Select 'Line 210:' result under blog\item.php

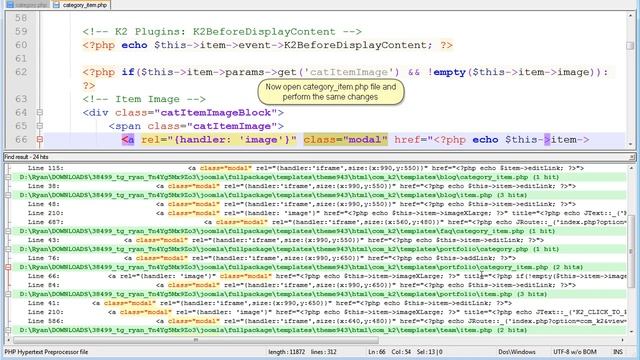[x=327, y=213]
